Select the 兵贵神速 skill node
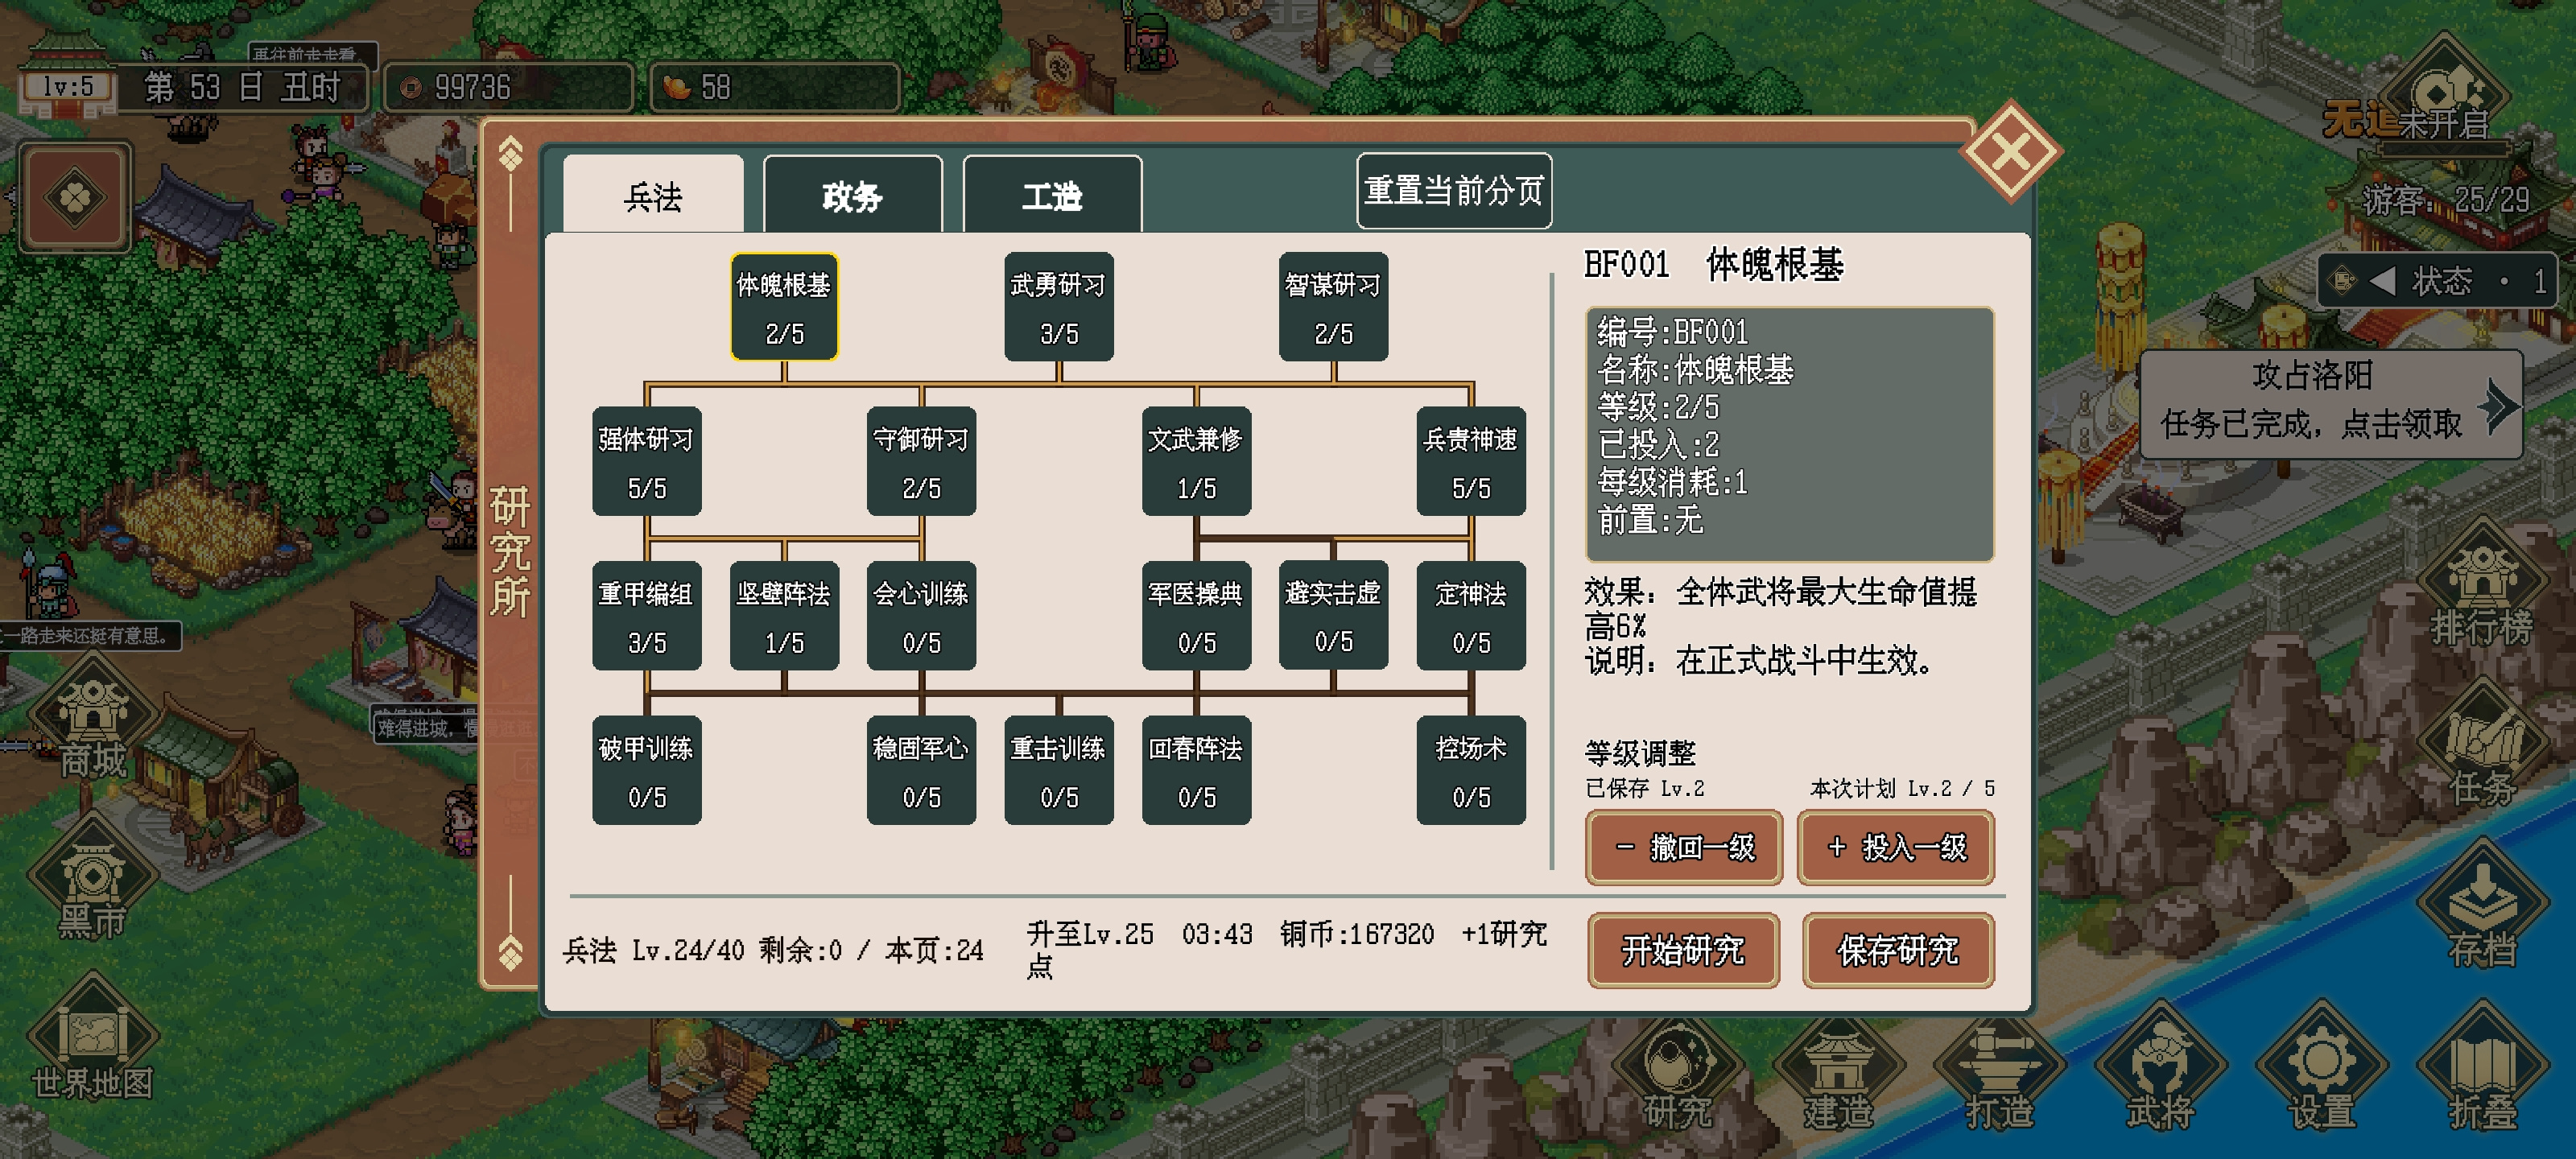This screenshot has height=1159, width=2576. [1471, 461]
